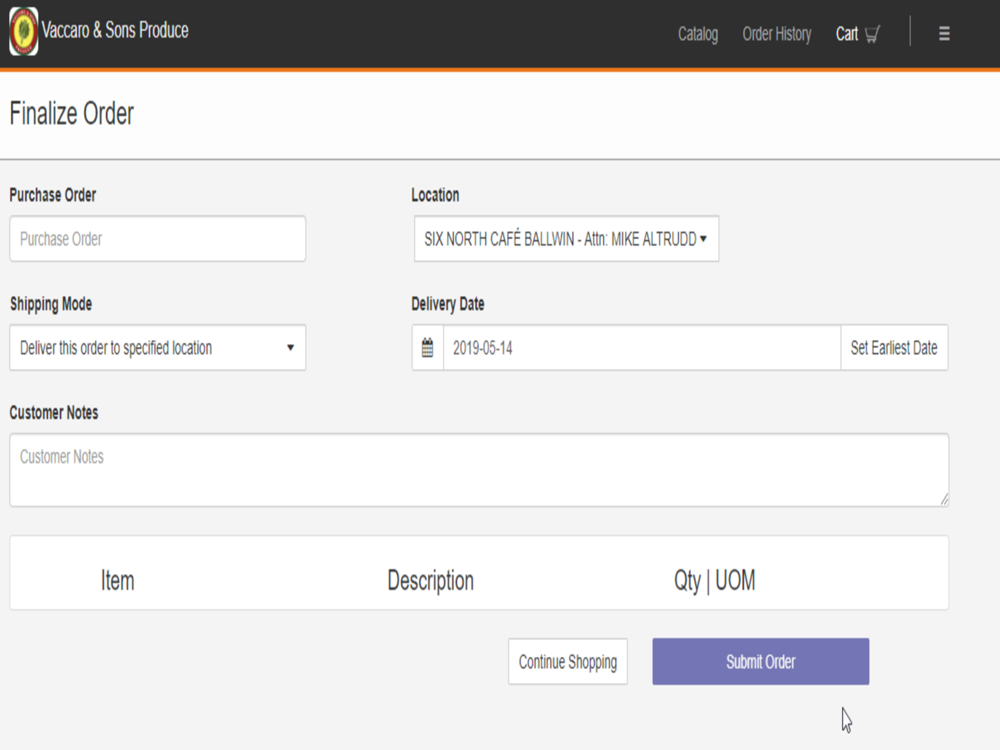Click the Set Earliest Date button
The height and width of the screenshot is (750, 1000).
tap(894, 348)
